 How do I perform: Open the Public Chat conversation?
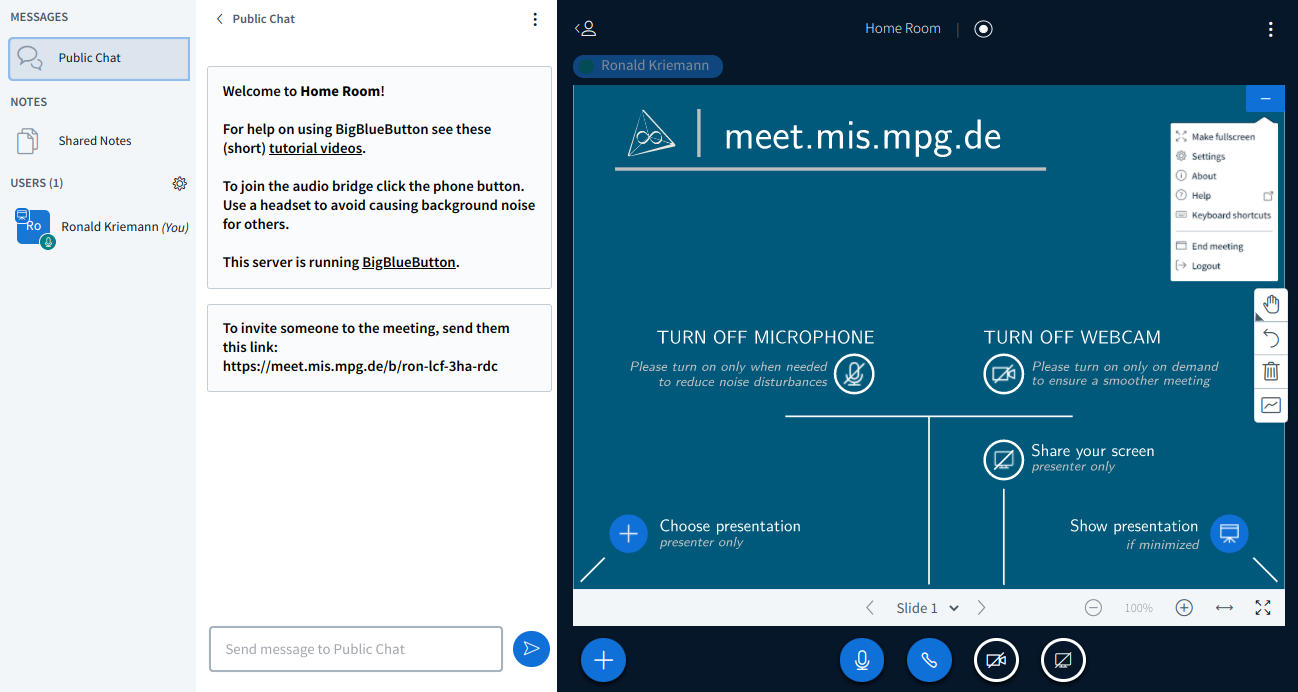coord(99,58)
